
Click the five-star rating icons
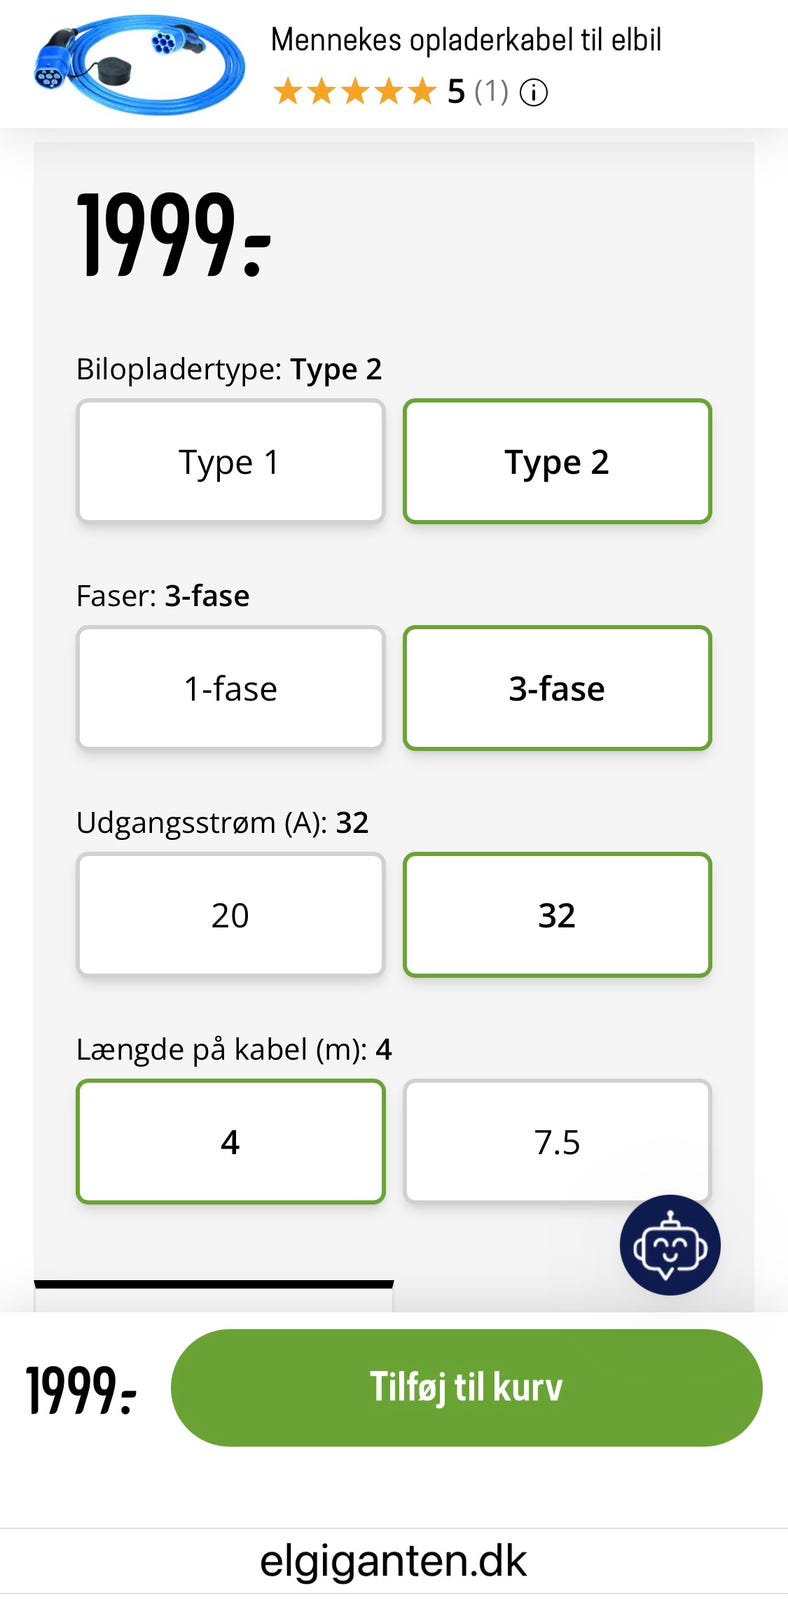(355, 93)
